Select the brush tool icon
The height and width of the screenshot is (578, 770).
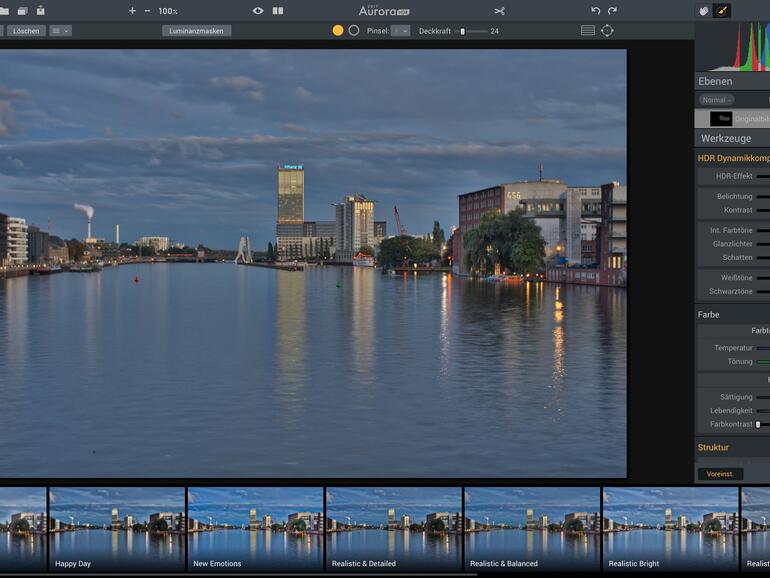(722, 11)
